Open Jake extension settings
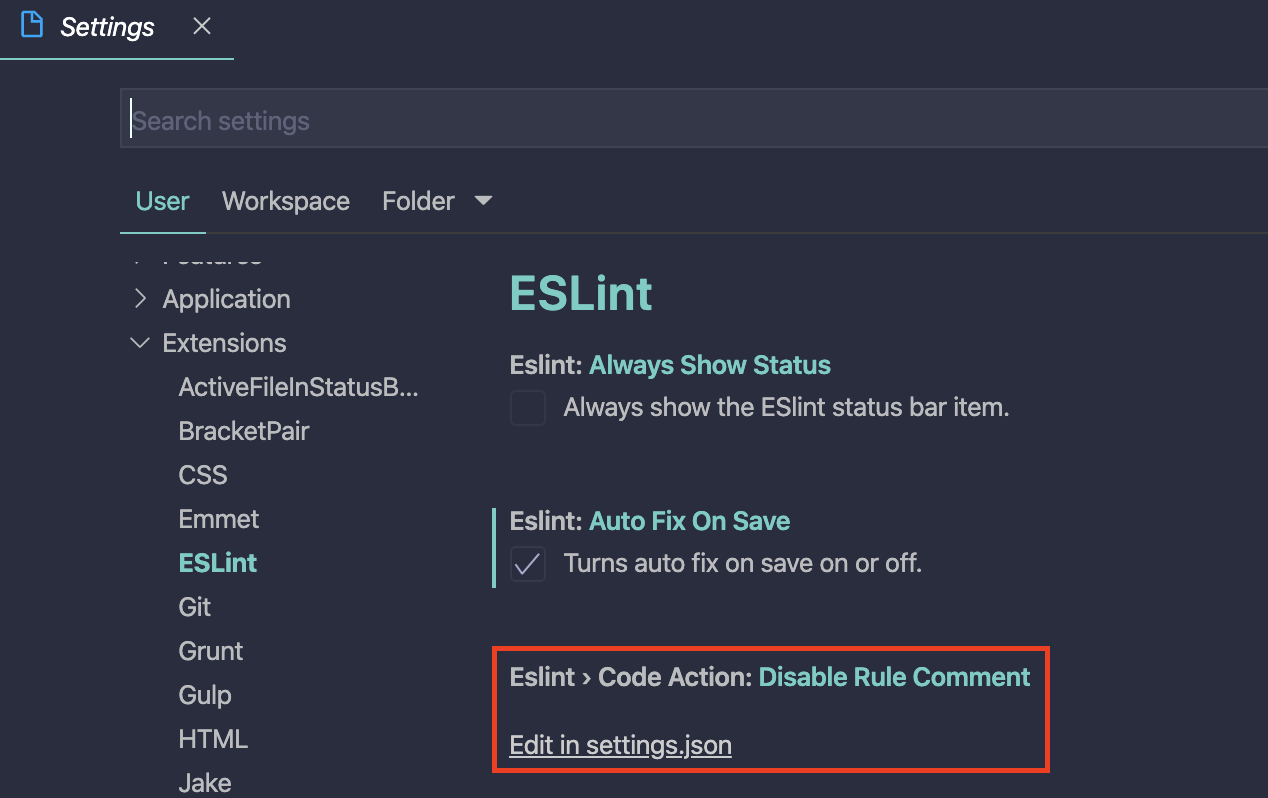The image size is (1268, 798). point(205,782)
